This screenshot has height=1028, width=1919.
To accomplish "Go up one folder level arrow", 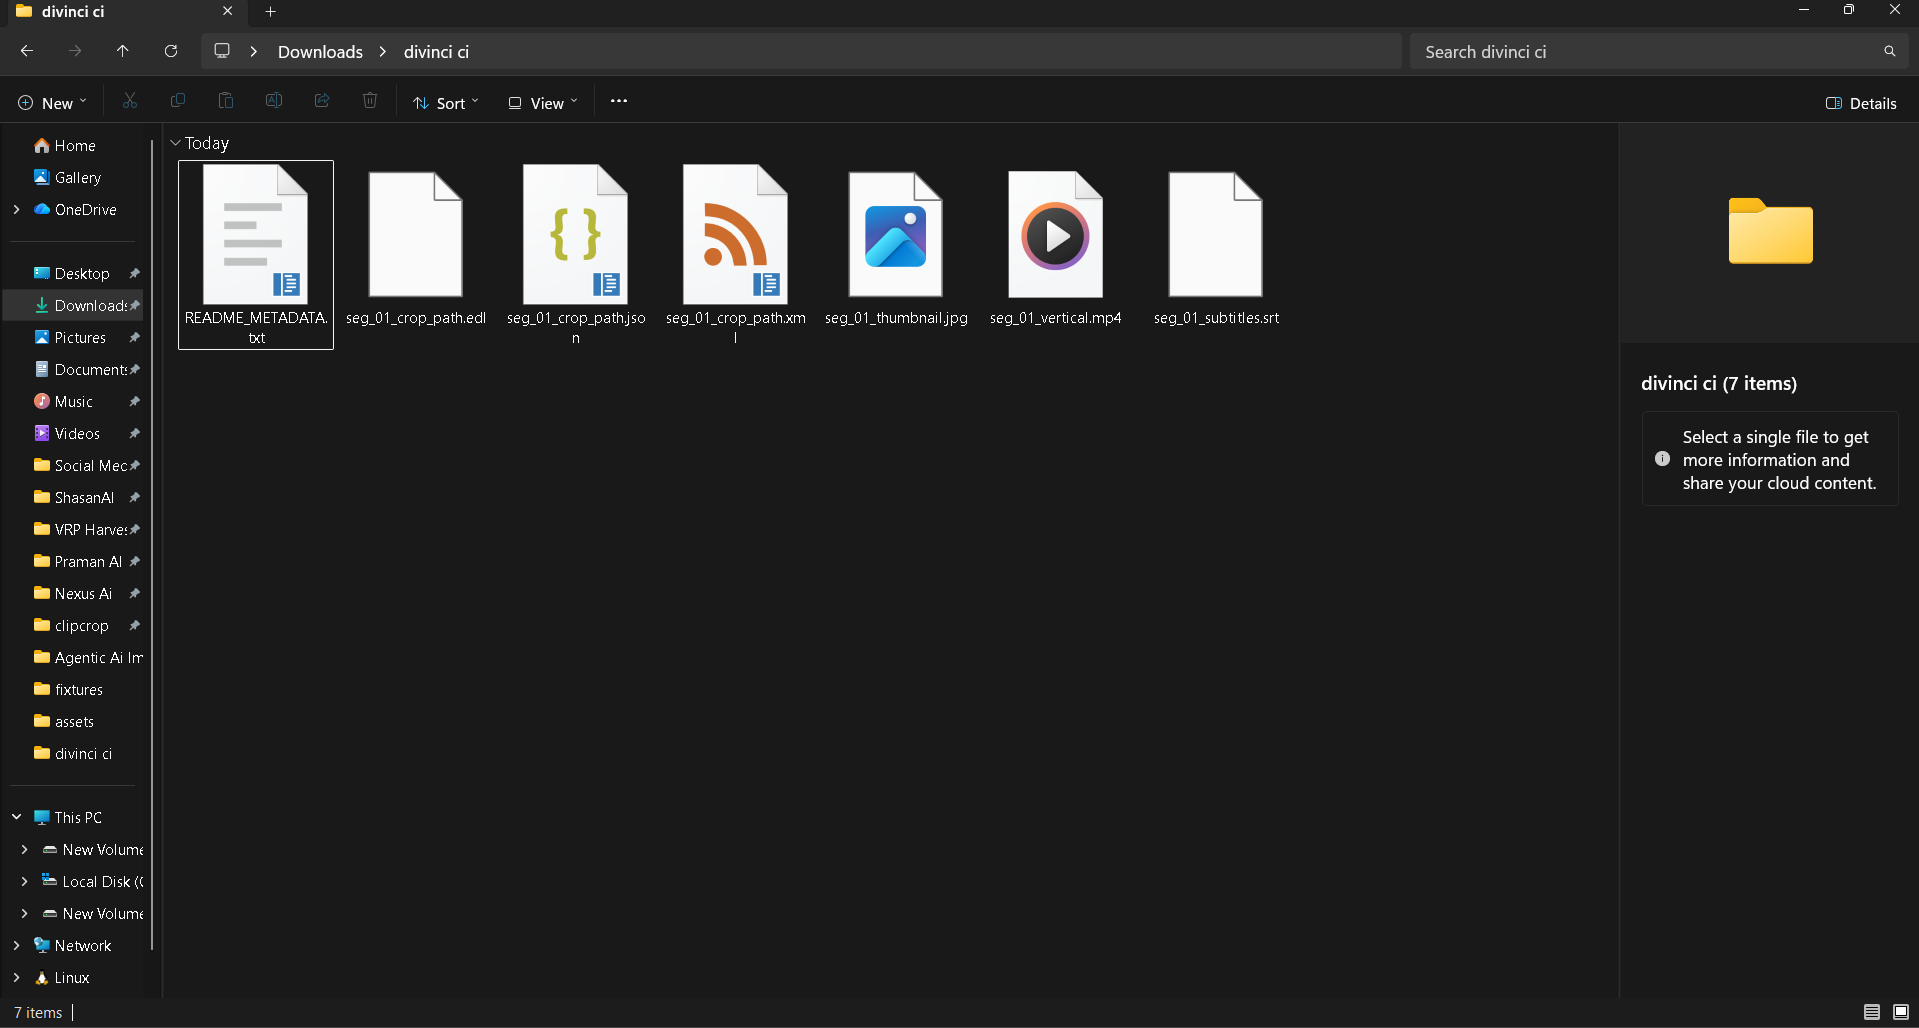I will pos(123,51).
